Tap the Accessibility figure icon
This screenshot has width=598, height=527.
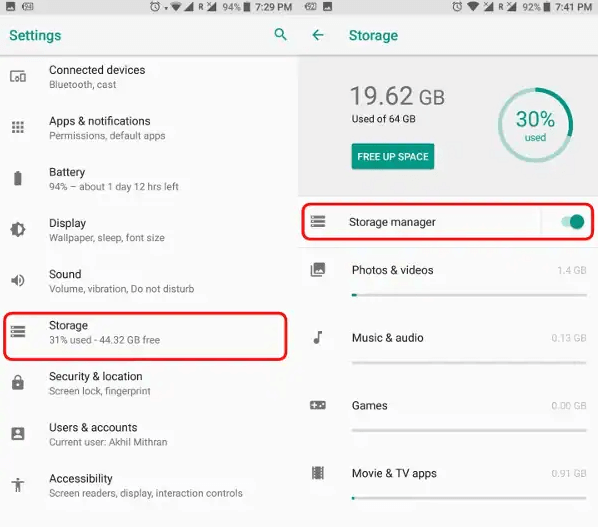(18, 485)
